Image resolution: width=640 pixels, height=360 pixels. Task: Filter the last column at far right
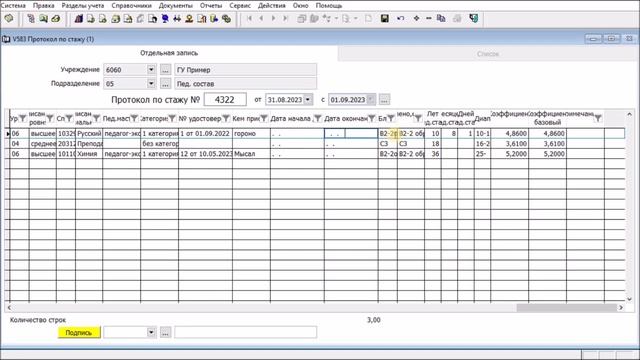598,118
